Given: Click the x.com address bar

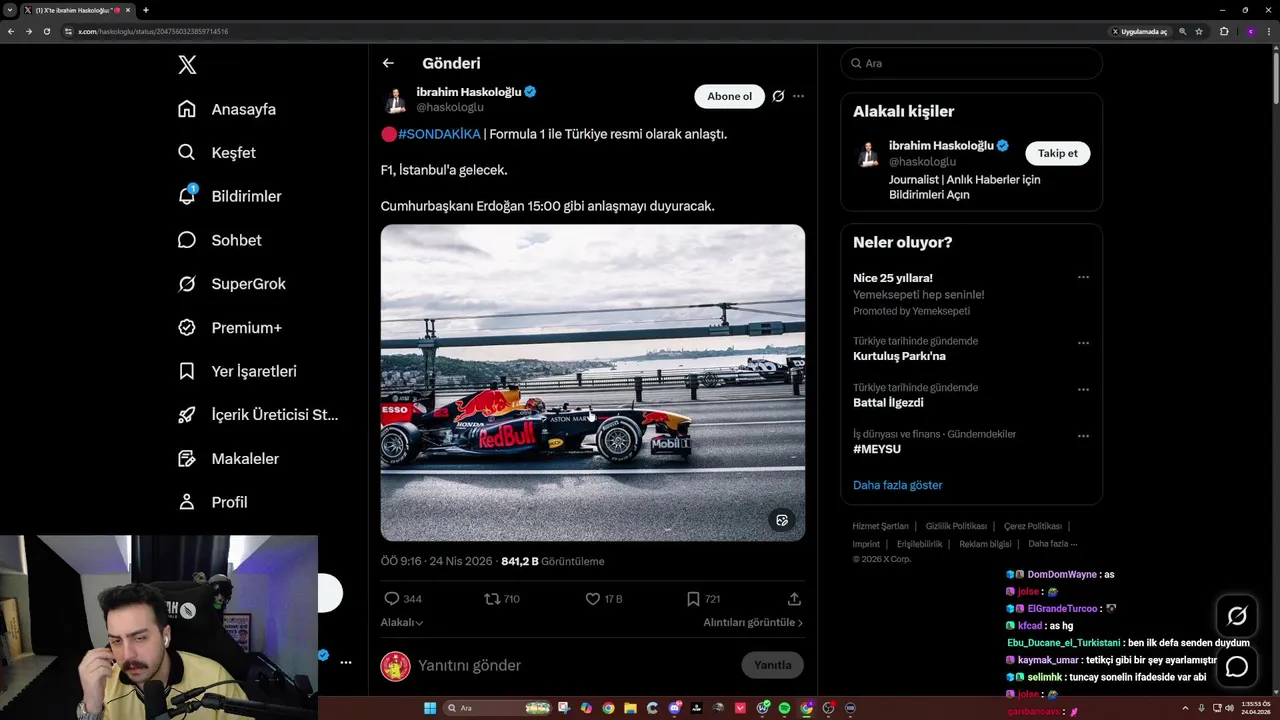Looking at the screenshot, I should [x=580, y=31].
